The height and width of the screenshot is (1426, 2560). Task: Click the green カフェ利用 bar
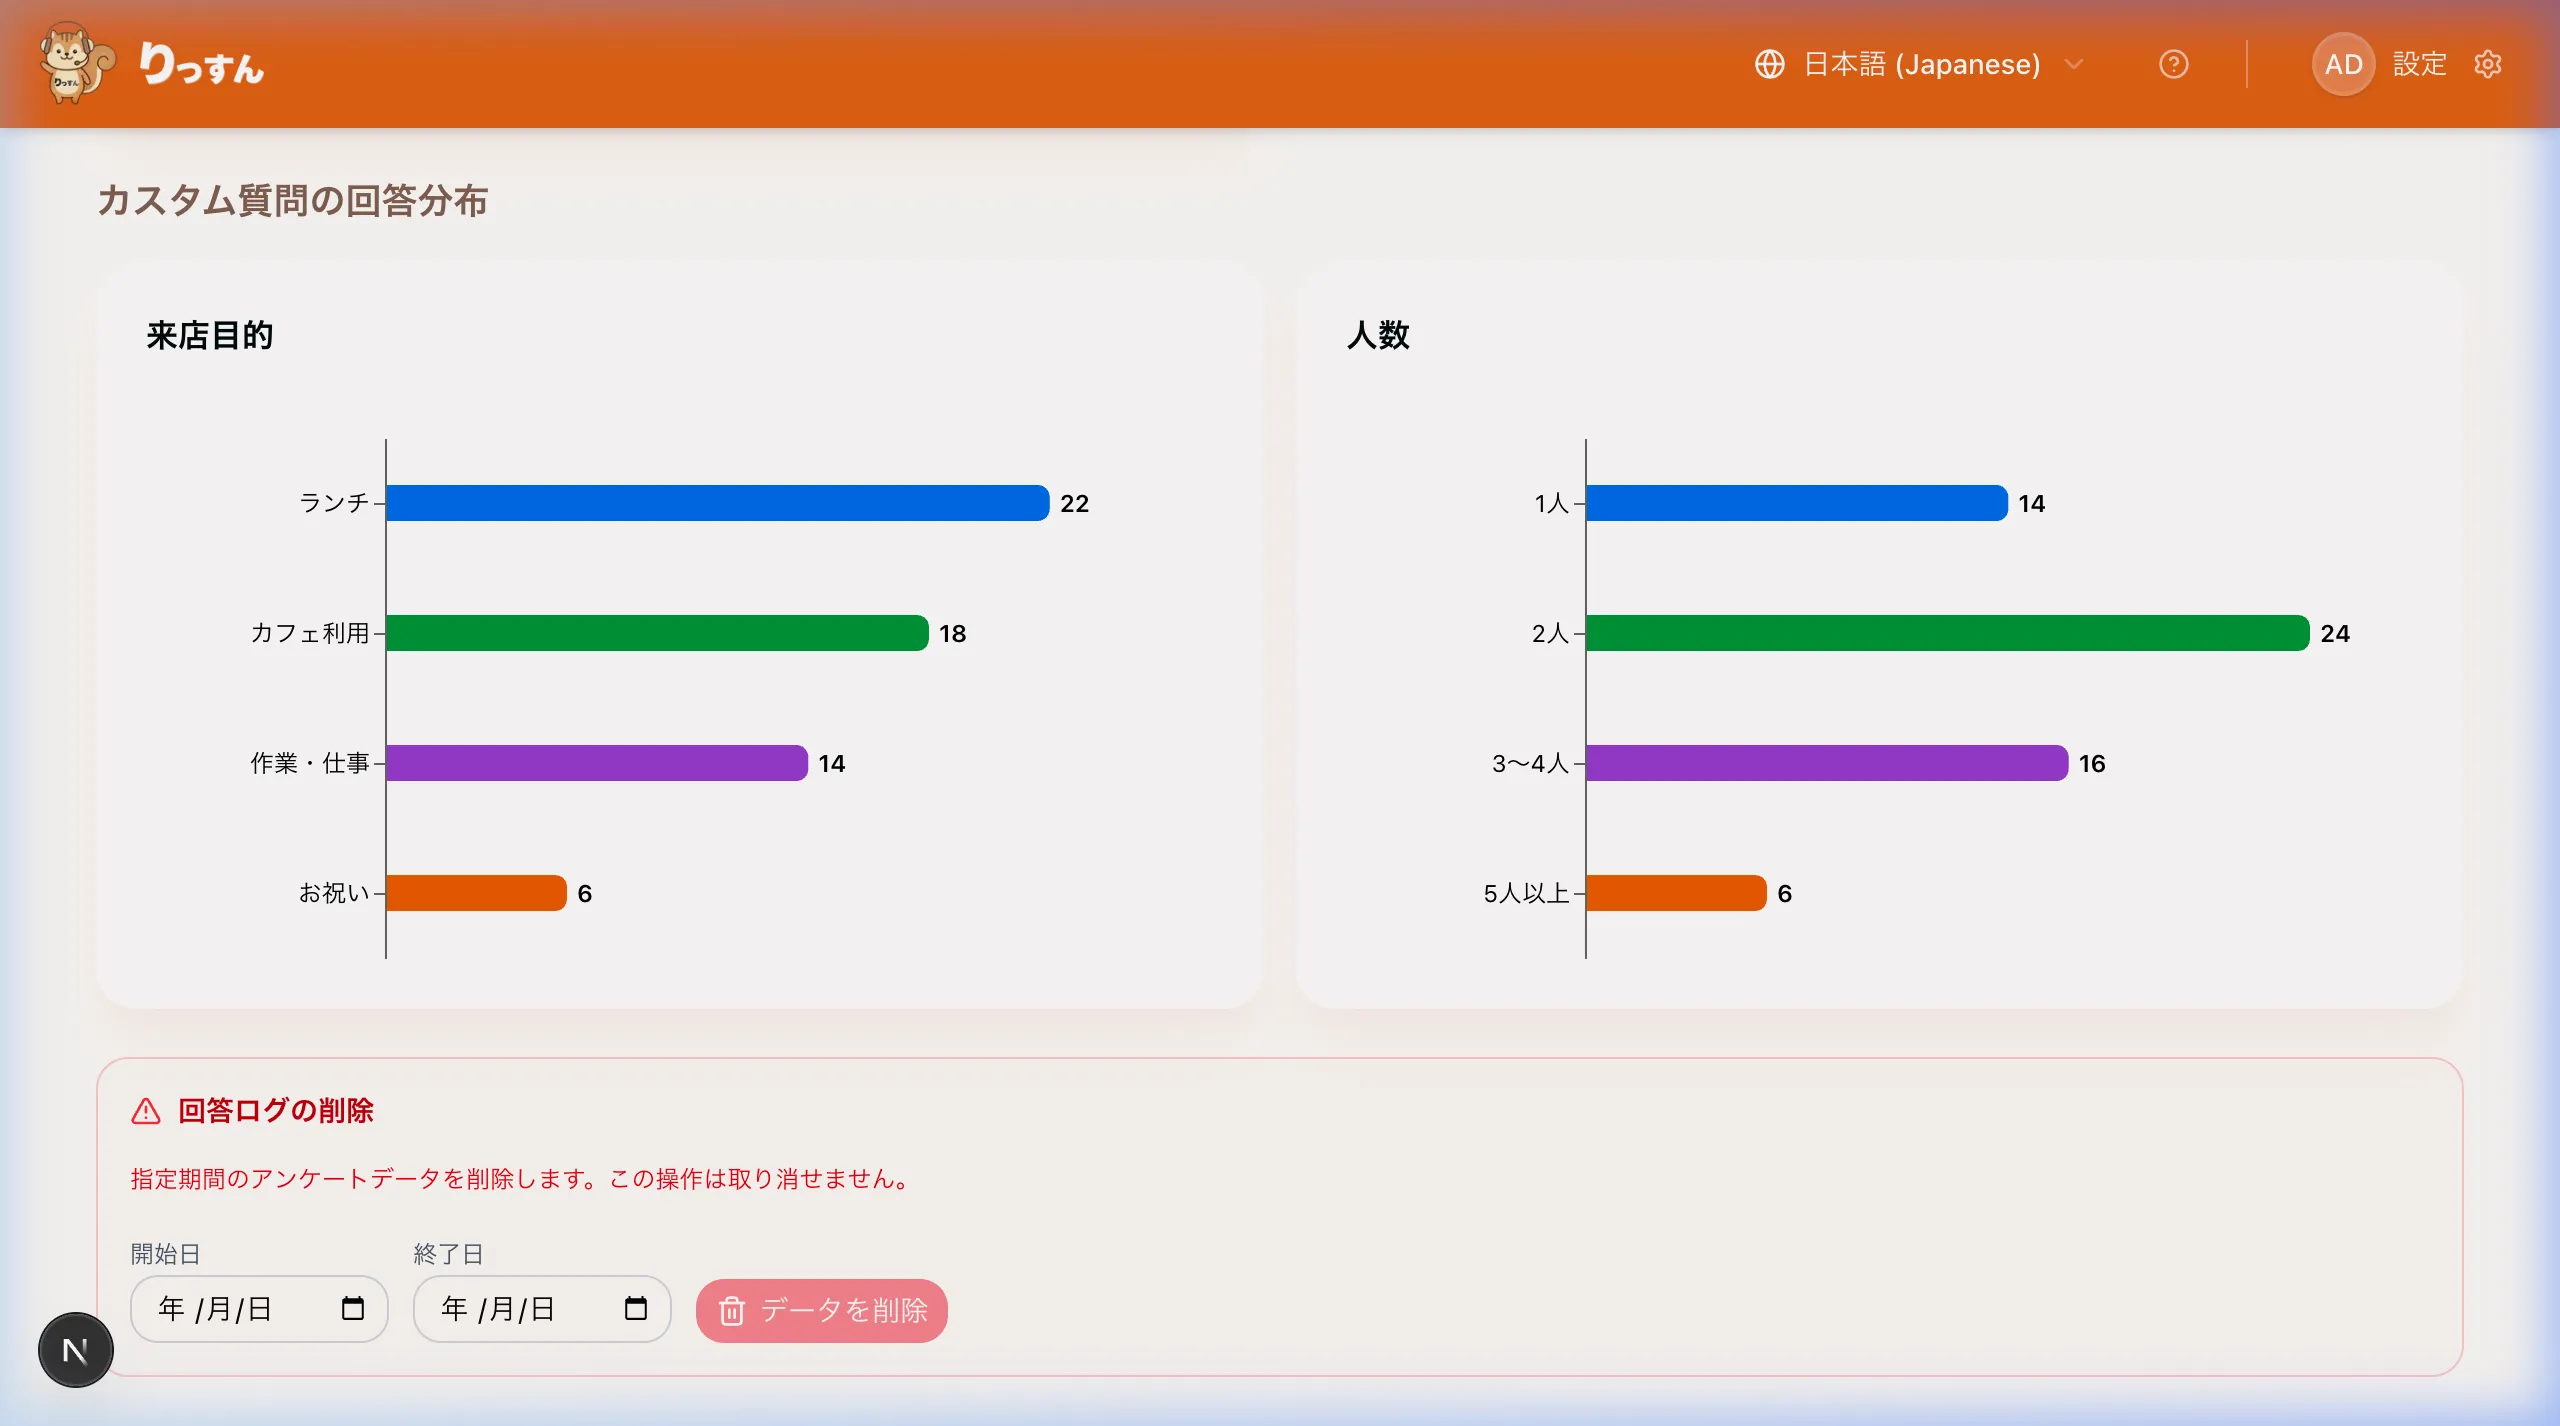[x=657, y=633]
